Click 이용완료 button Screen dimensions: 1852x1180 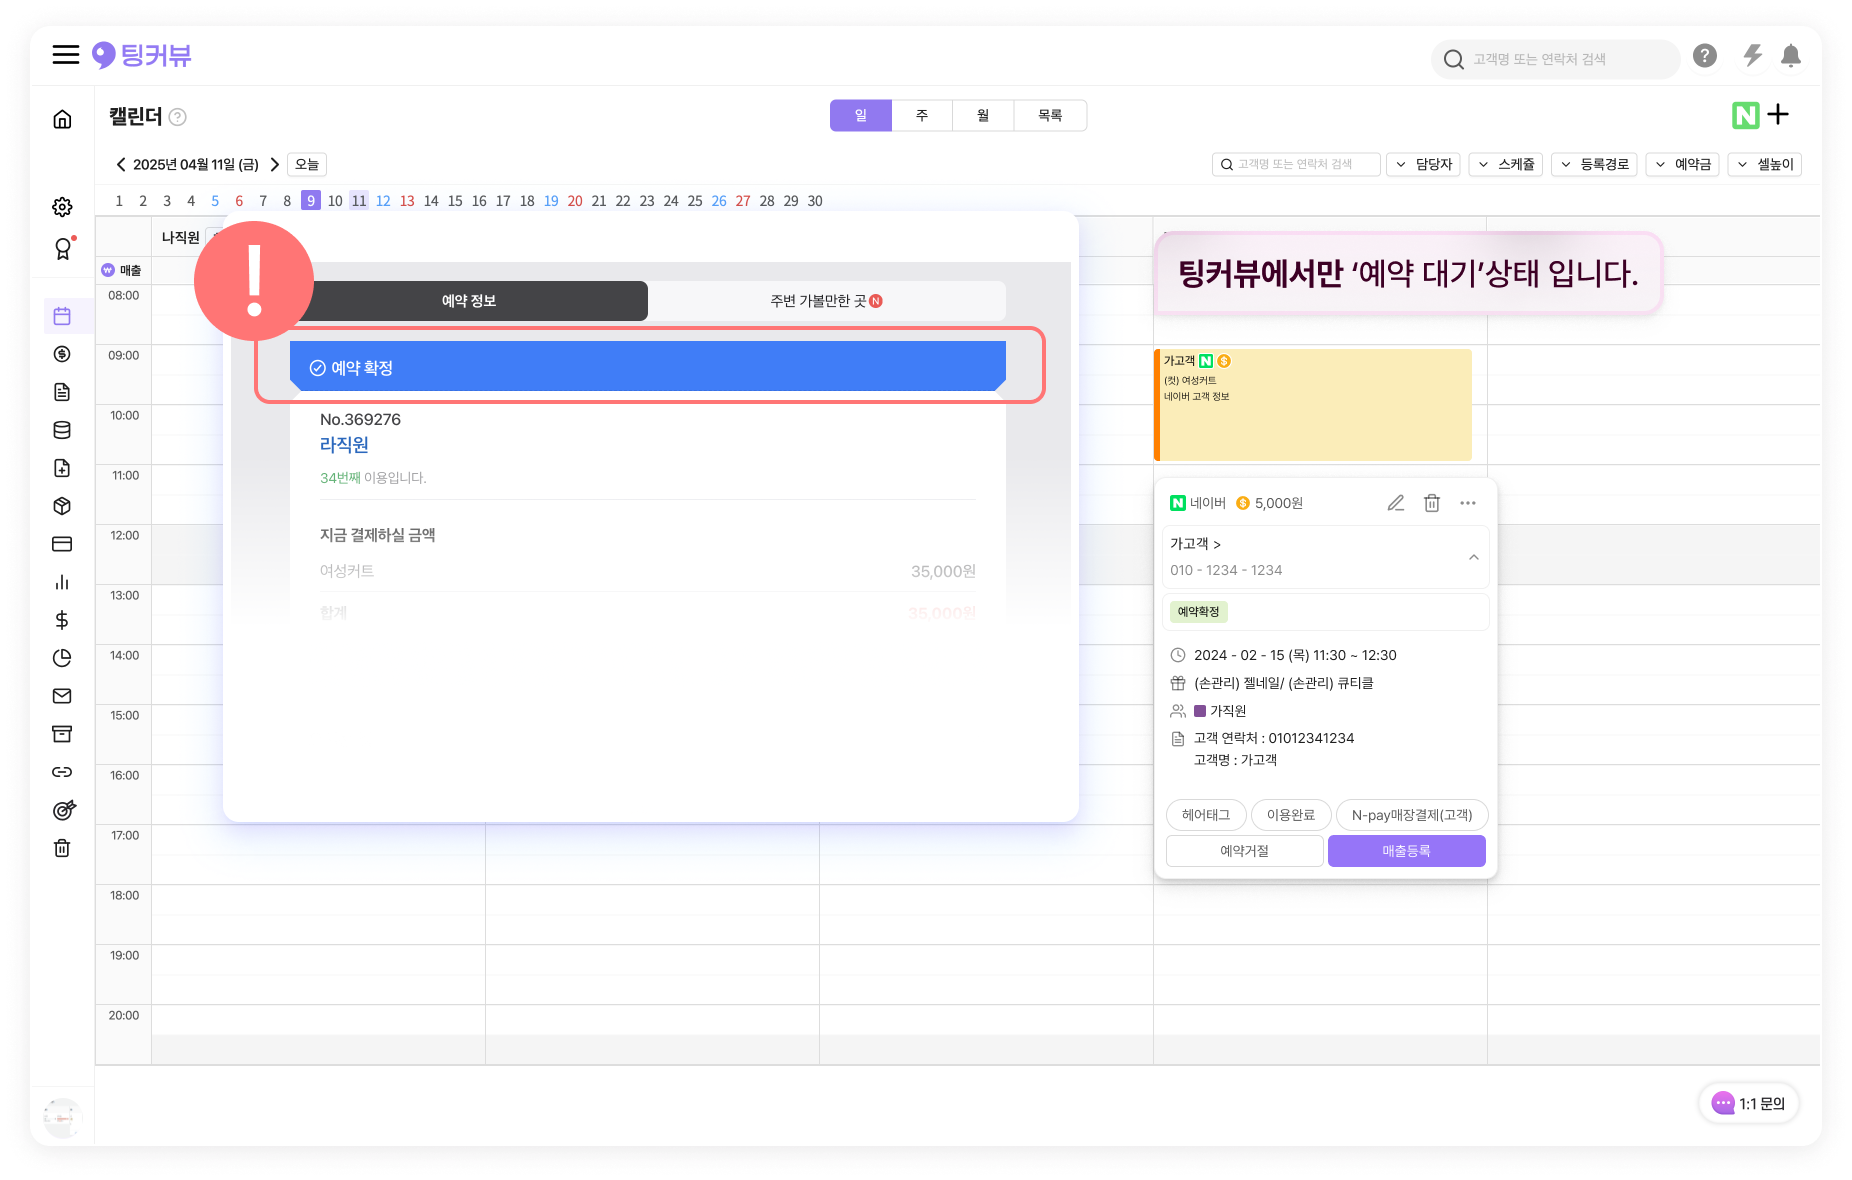[x=1291, y=815]
